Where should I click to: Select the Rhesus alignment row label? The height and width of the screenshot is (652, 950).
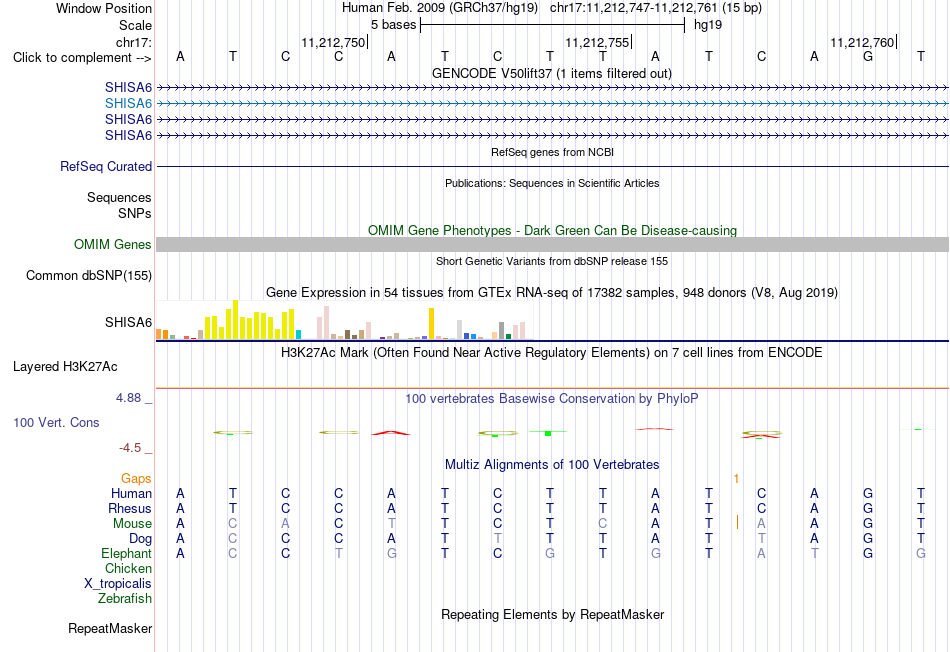(x=130, y=508)
